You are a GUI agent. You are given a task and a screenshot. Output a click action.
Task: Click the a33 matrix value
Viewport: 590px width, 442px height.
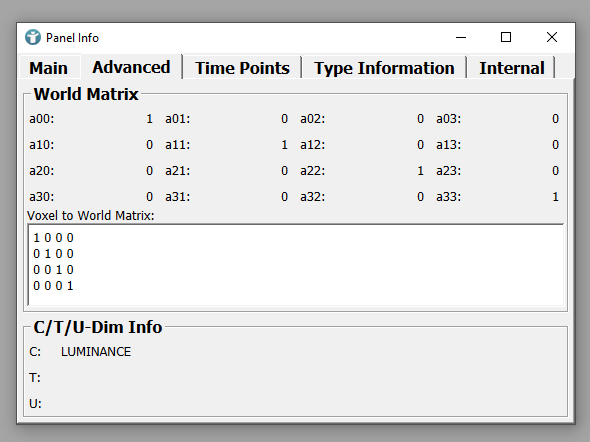tap(555, 197)
